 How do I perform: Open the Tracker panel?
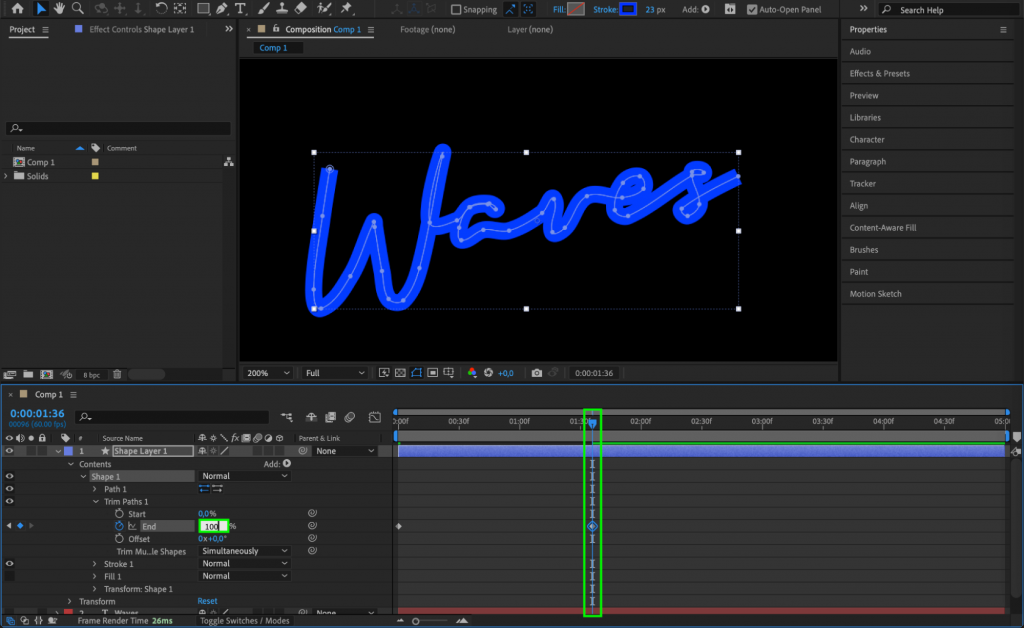866,183
